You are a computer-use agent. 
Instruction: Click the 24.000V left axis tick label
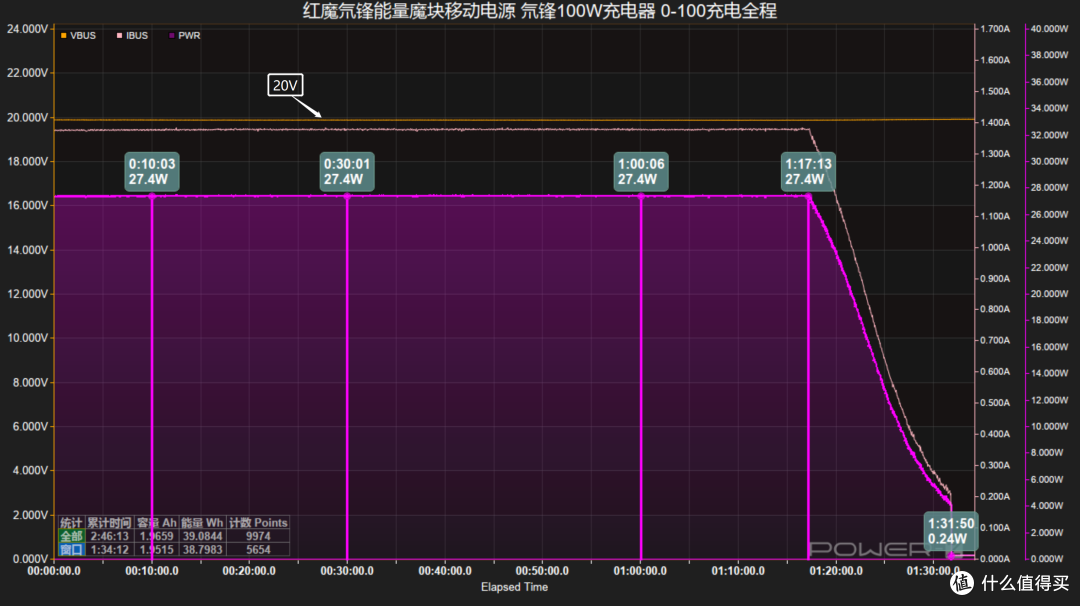click(28, 29)
